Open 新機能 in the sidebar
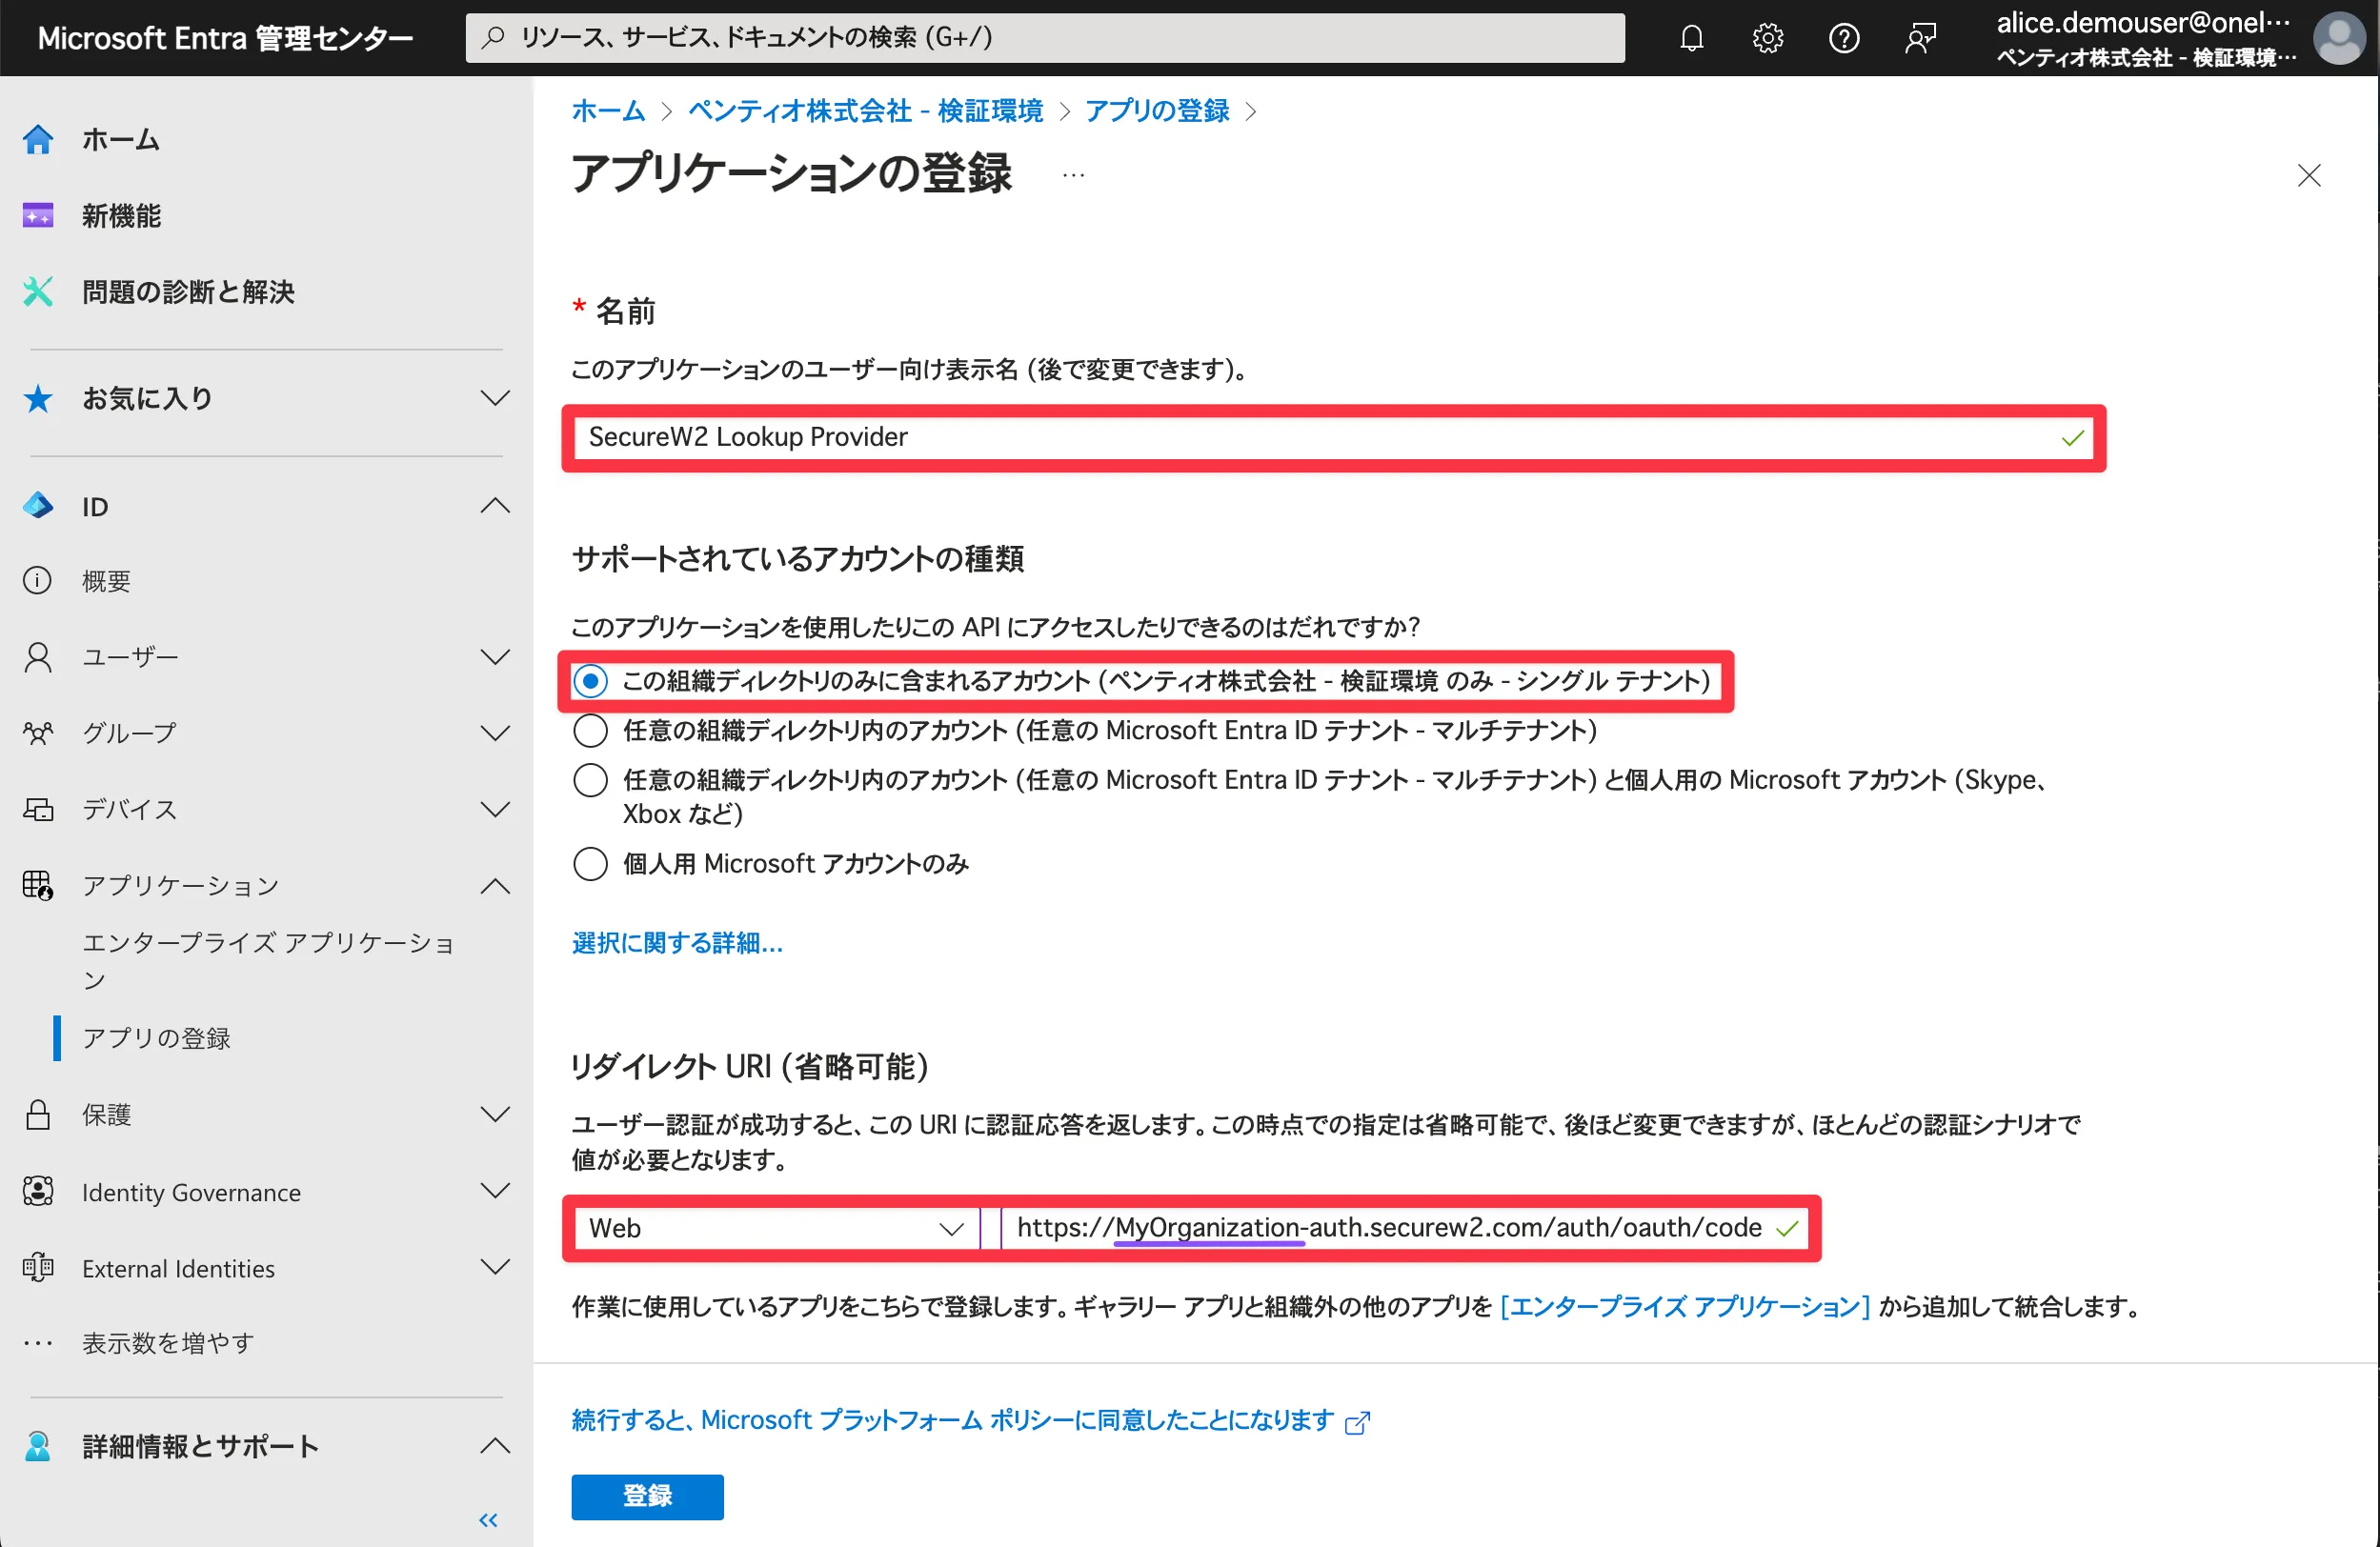The height and width of the screenshot is (1547, 2380). [121, 215]
